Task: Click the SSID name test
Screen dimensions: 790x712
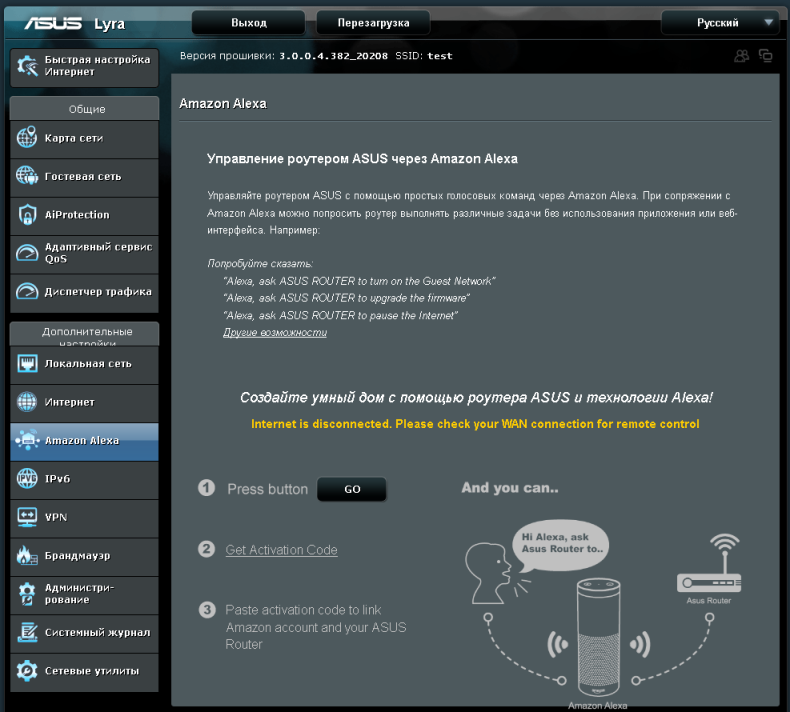Action: tap(440, 56)
